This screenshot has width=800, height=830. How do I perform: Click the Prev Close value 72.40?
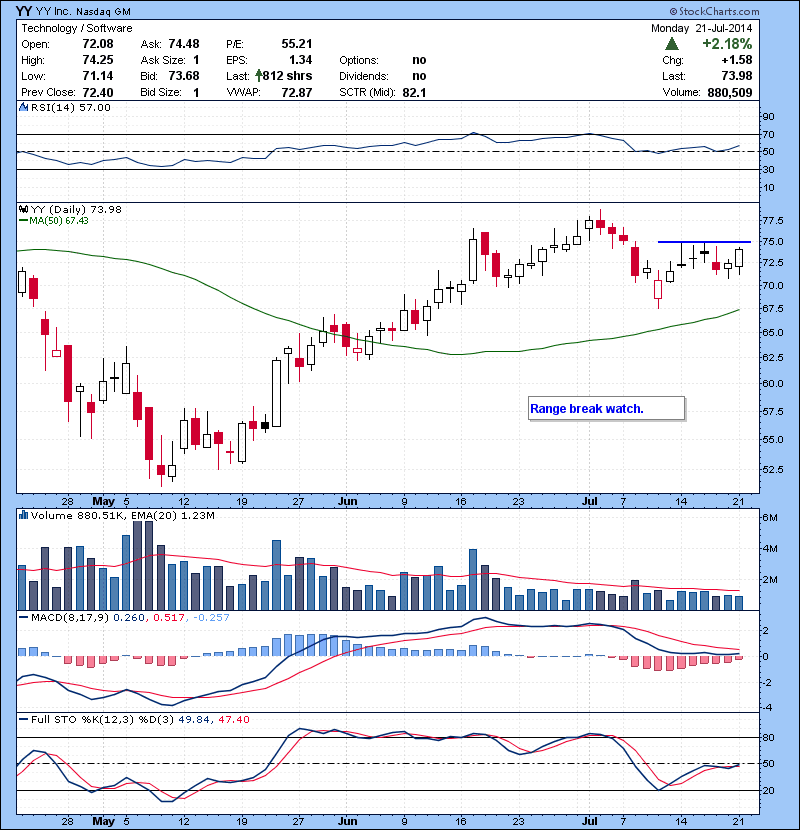pyautogui.click(x=98, y=92)
